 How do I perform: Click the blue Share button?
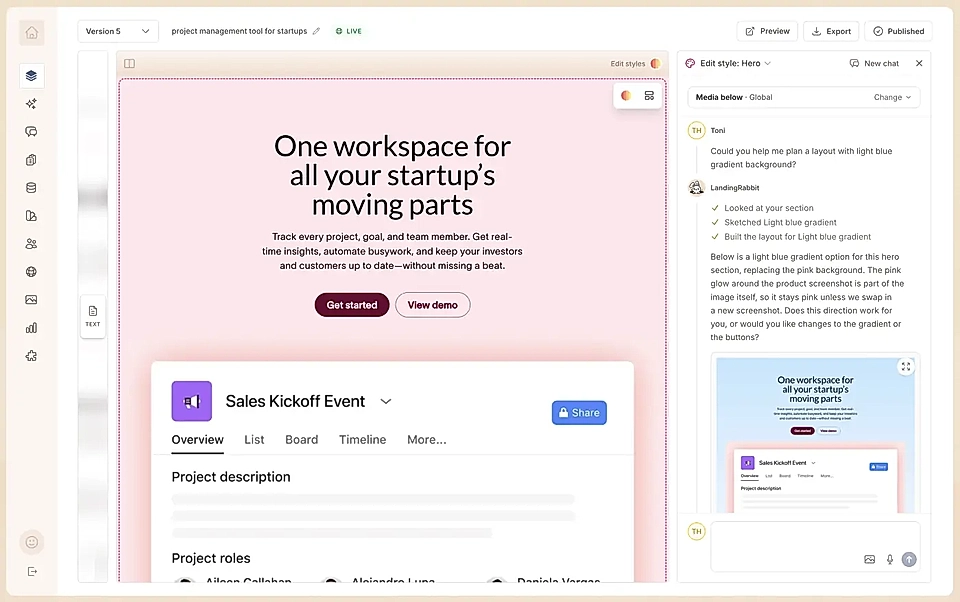(579, 413)
